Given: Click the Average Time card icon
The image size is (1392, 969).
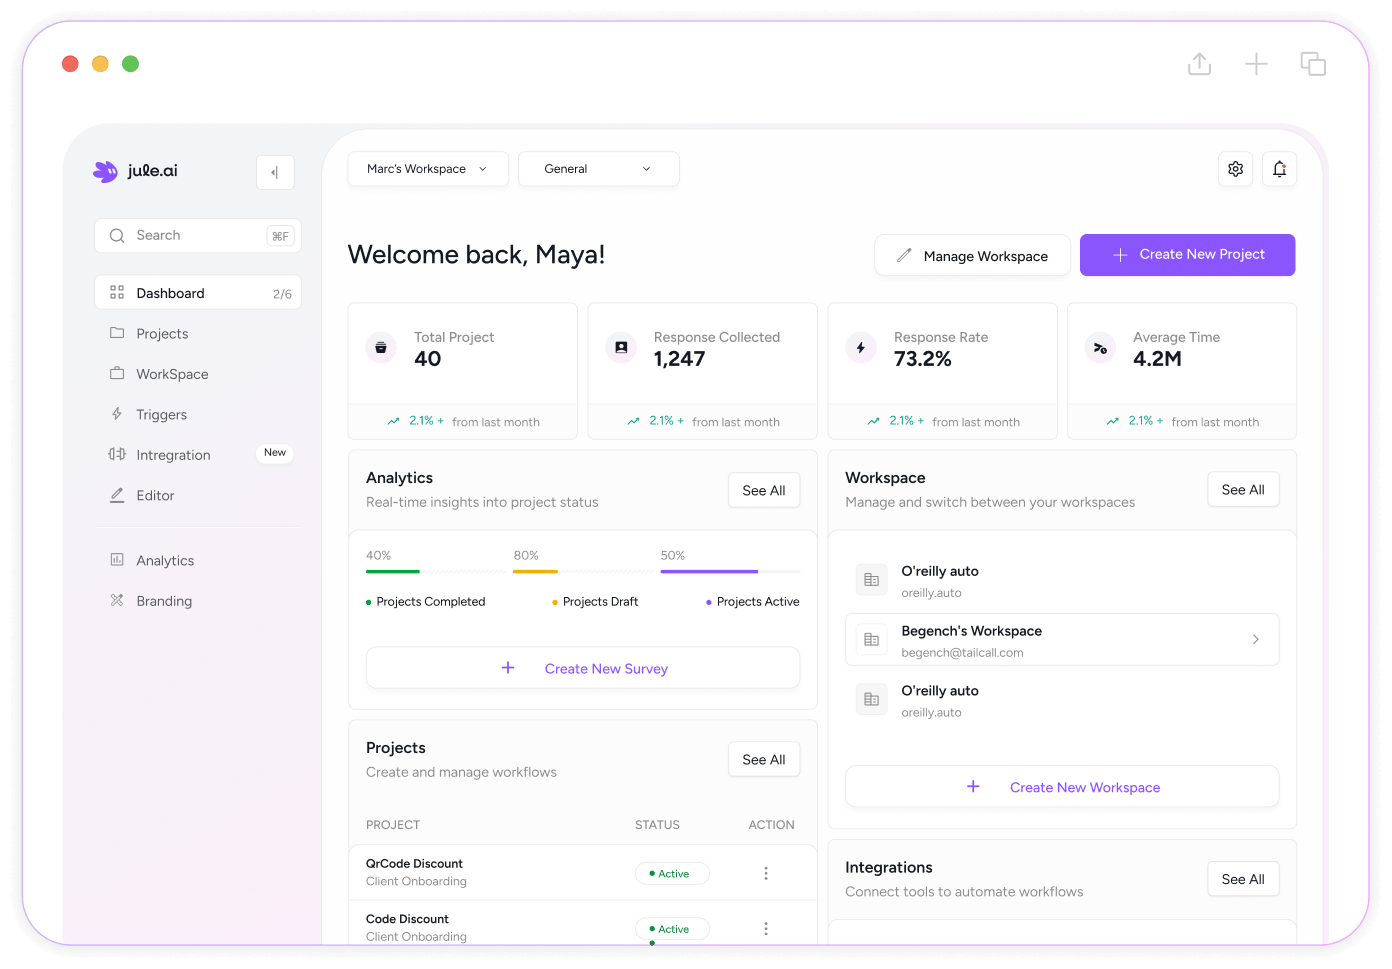Looking at the screenshot, I should coord(1100,348).
